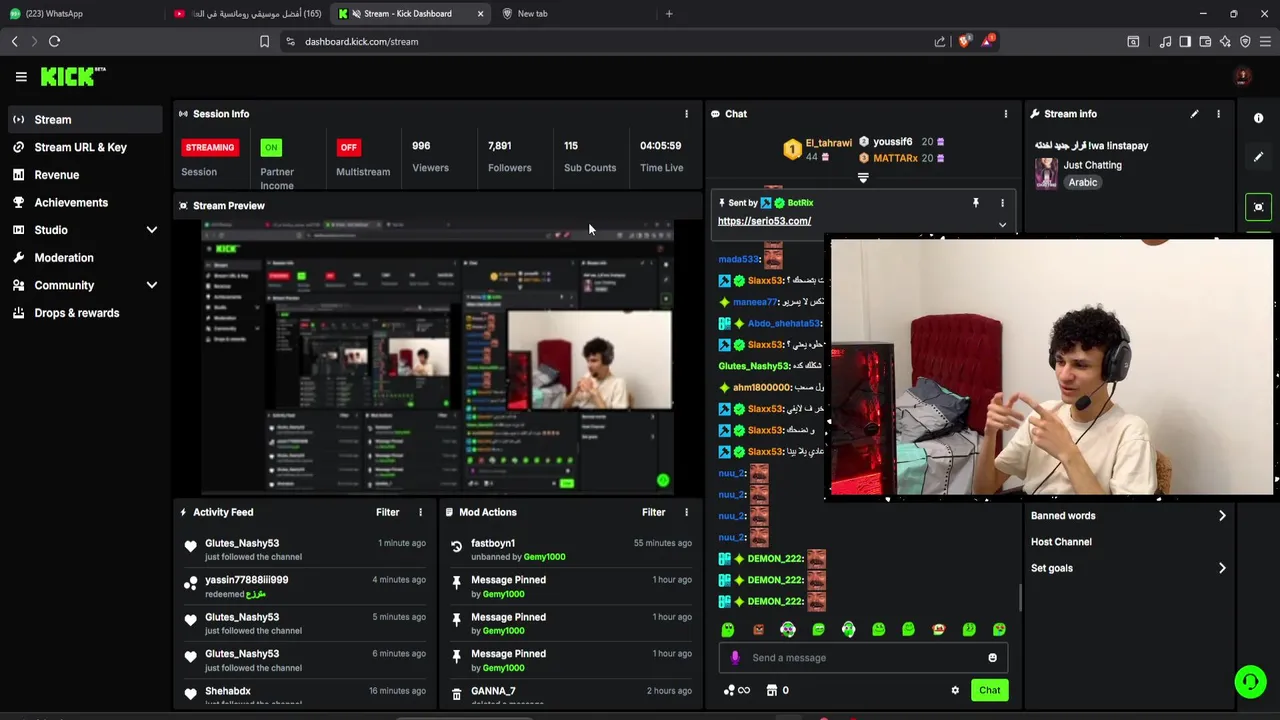Go to Revenue page

[x=85, y=175]
